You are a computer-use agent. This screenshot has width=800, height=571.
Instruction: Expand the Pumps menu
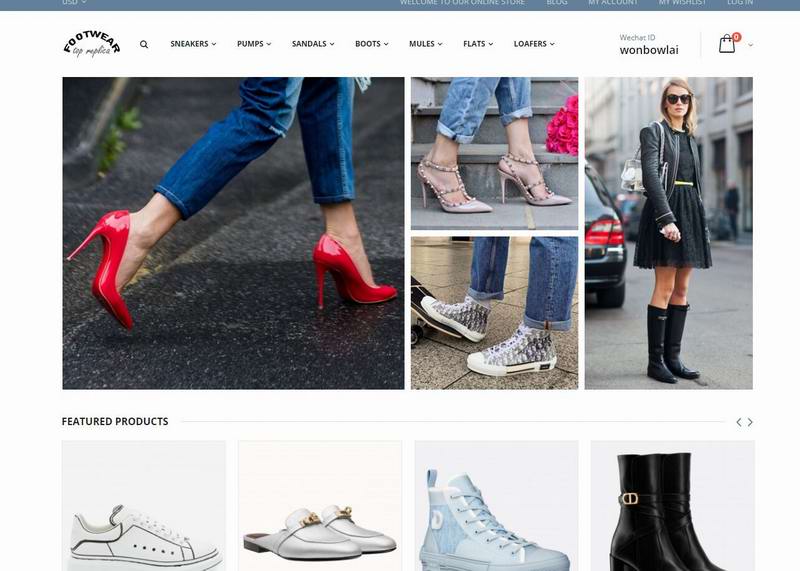(x=254, y=44)
